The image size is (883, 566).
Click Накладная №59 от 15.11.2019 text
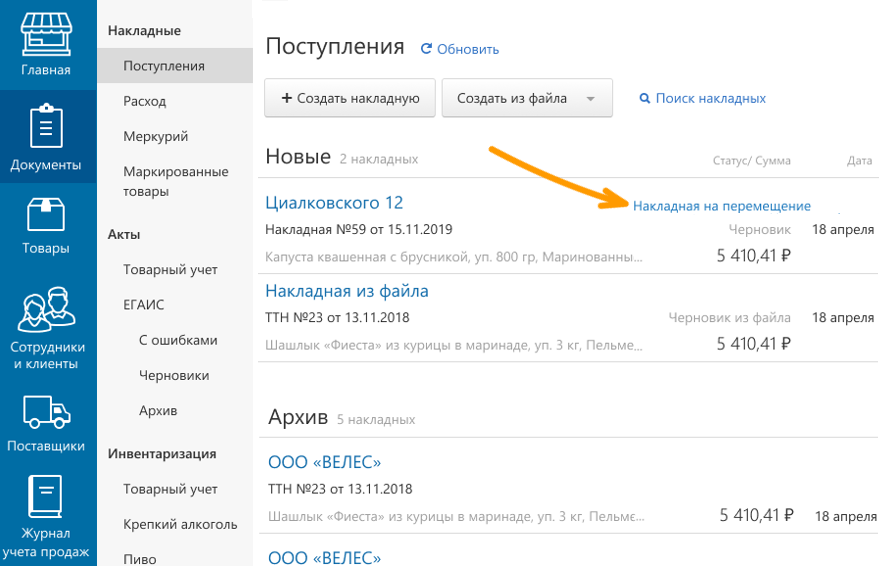[x=359, y=230]
